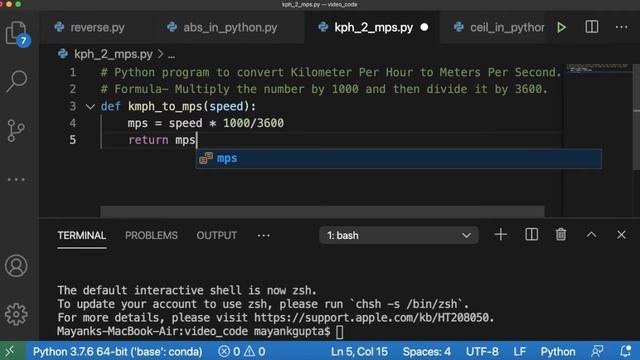Click the editor vertical scrollbar
The image size is (640, 360).
tap(636, 116)
